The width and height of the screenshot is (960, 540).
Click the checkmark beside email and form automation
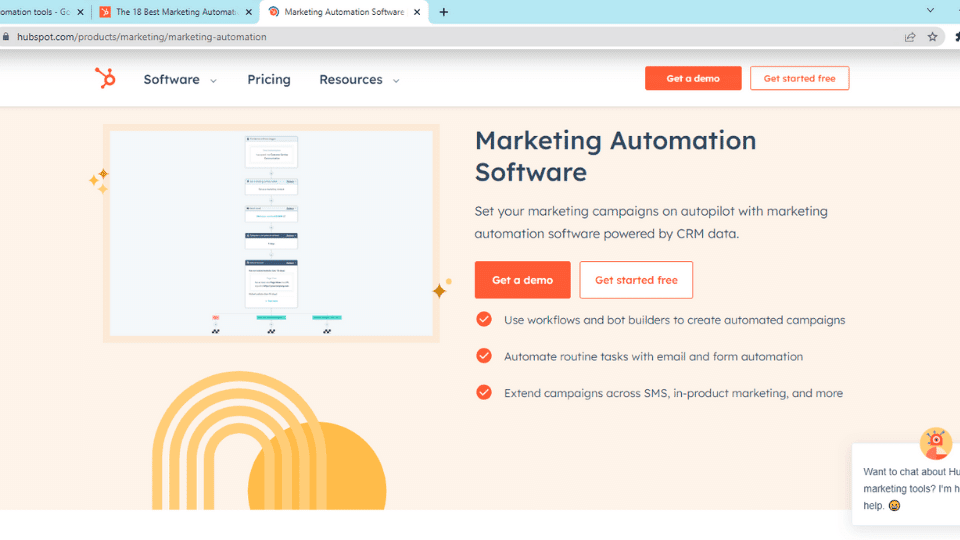click(484, 356)
